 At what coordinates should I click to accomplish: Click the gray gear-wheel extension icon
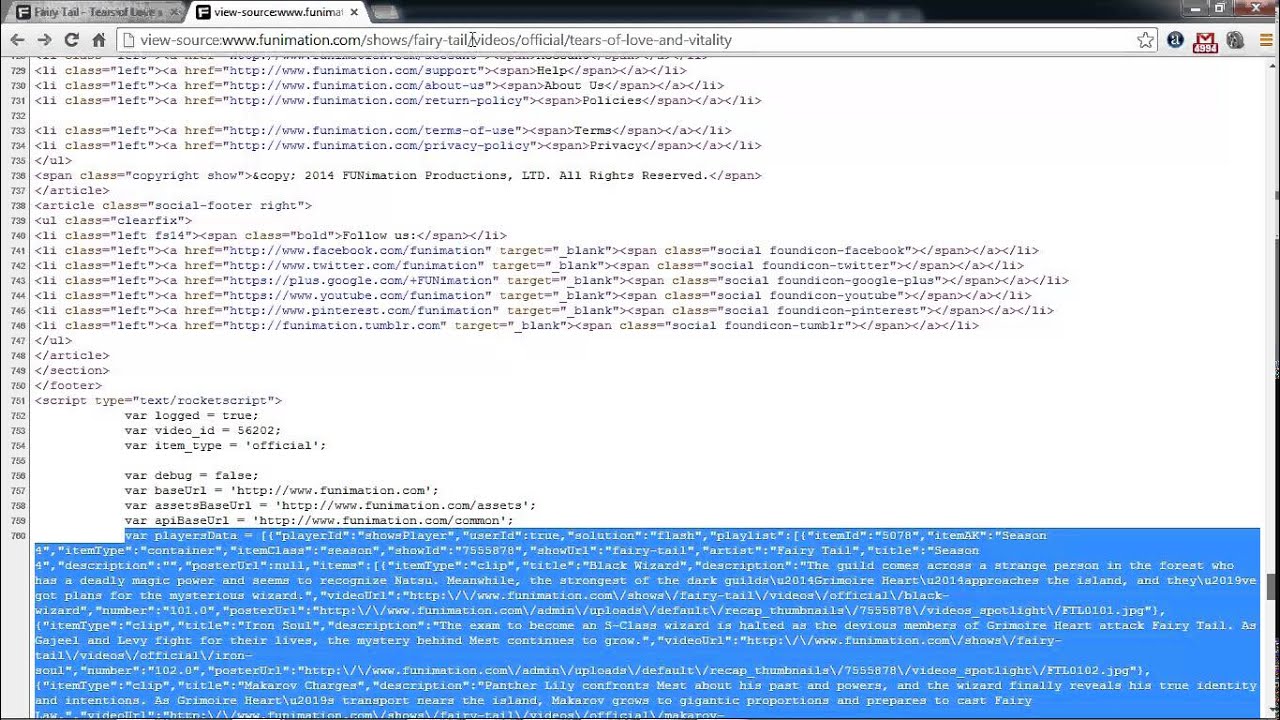point(1236,40)
